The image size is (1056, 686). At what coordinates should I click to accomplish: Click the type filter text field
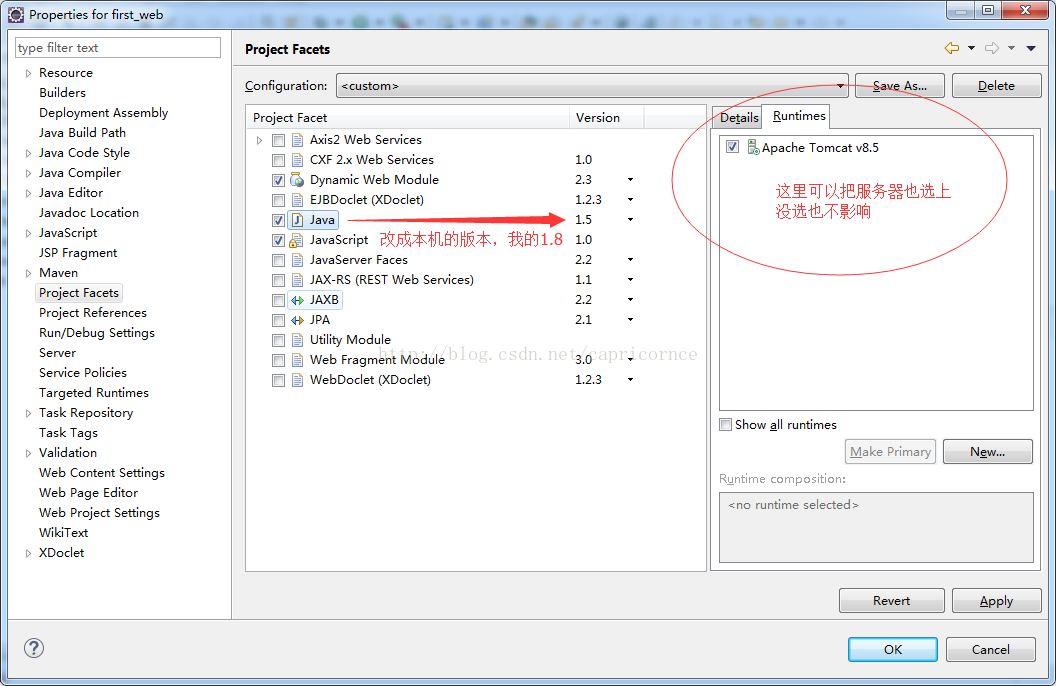coord(118,48)
